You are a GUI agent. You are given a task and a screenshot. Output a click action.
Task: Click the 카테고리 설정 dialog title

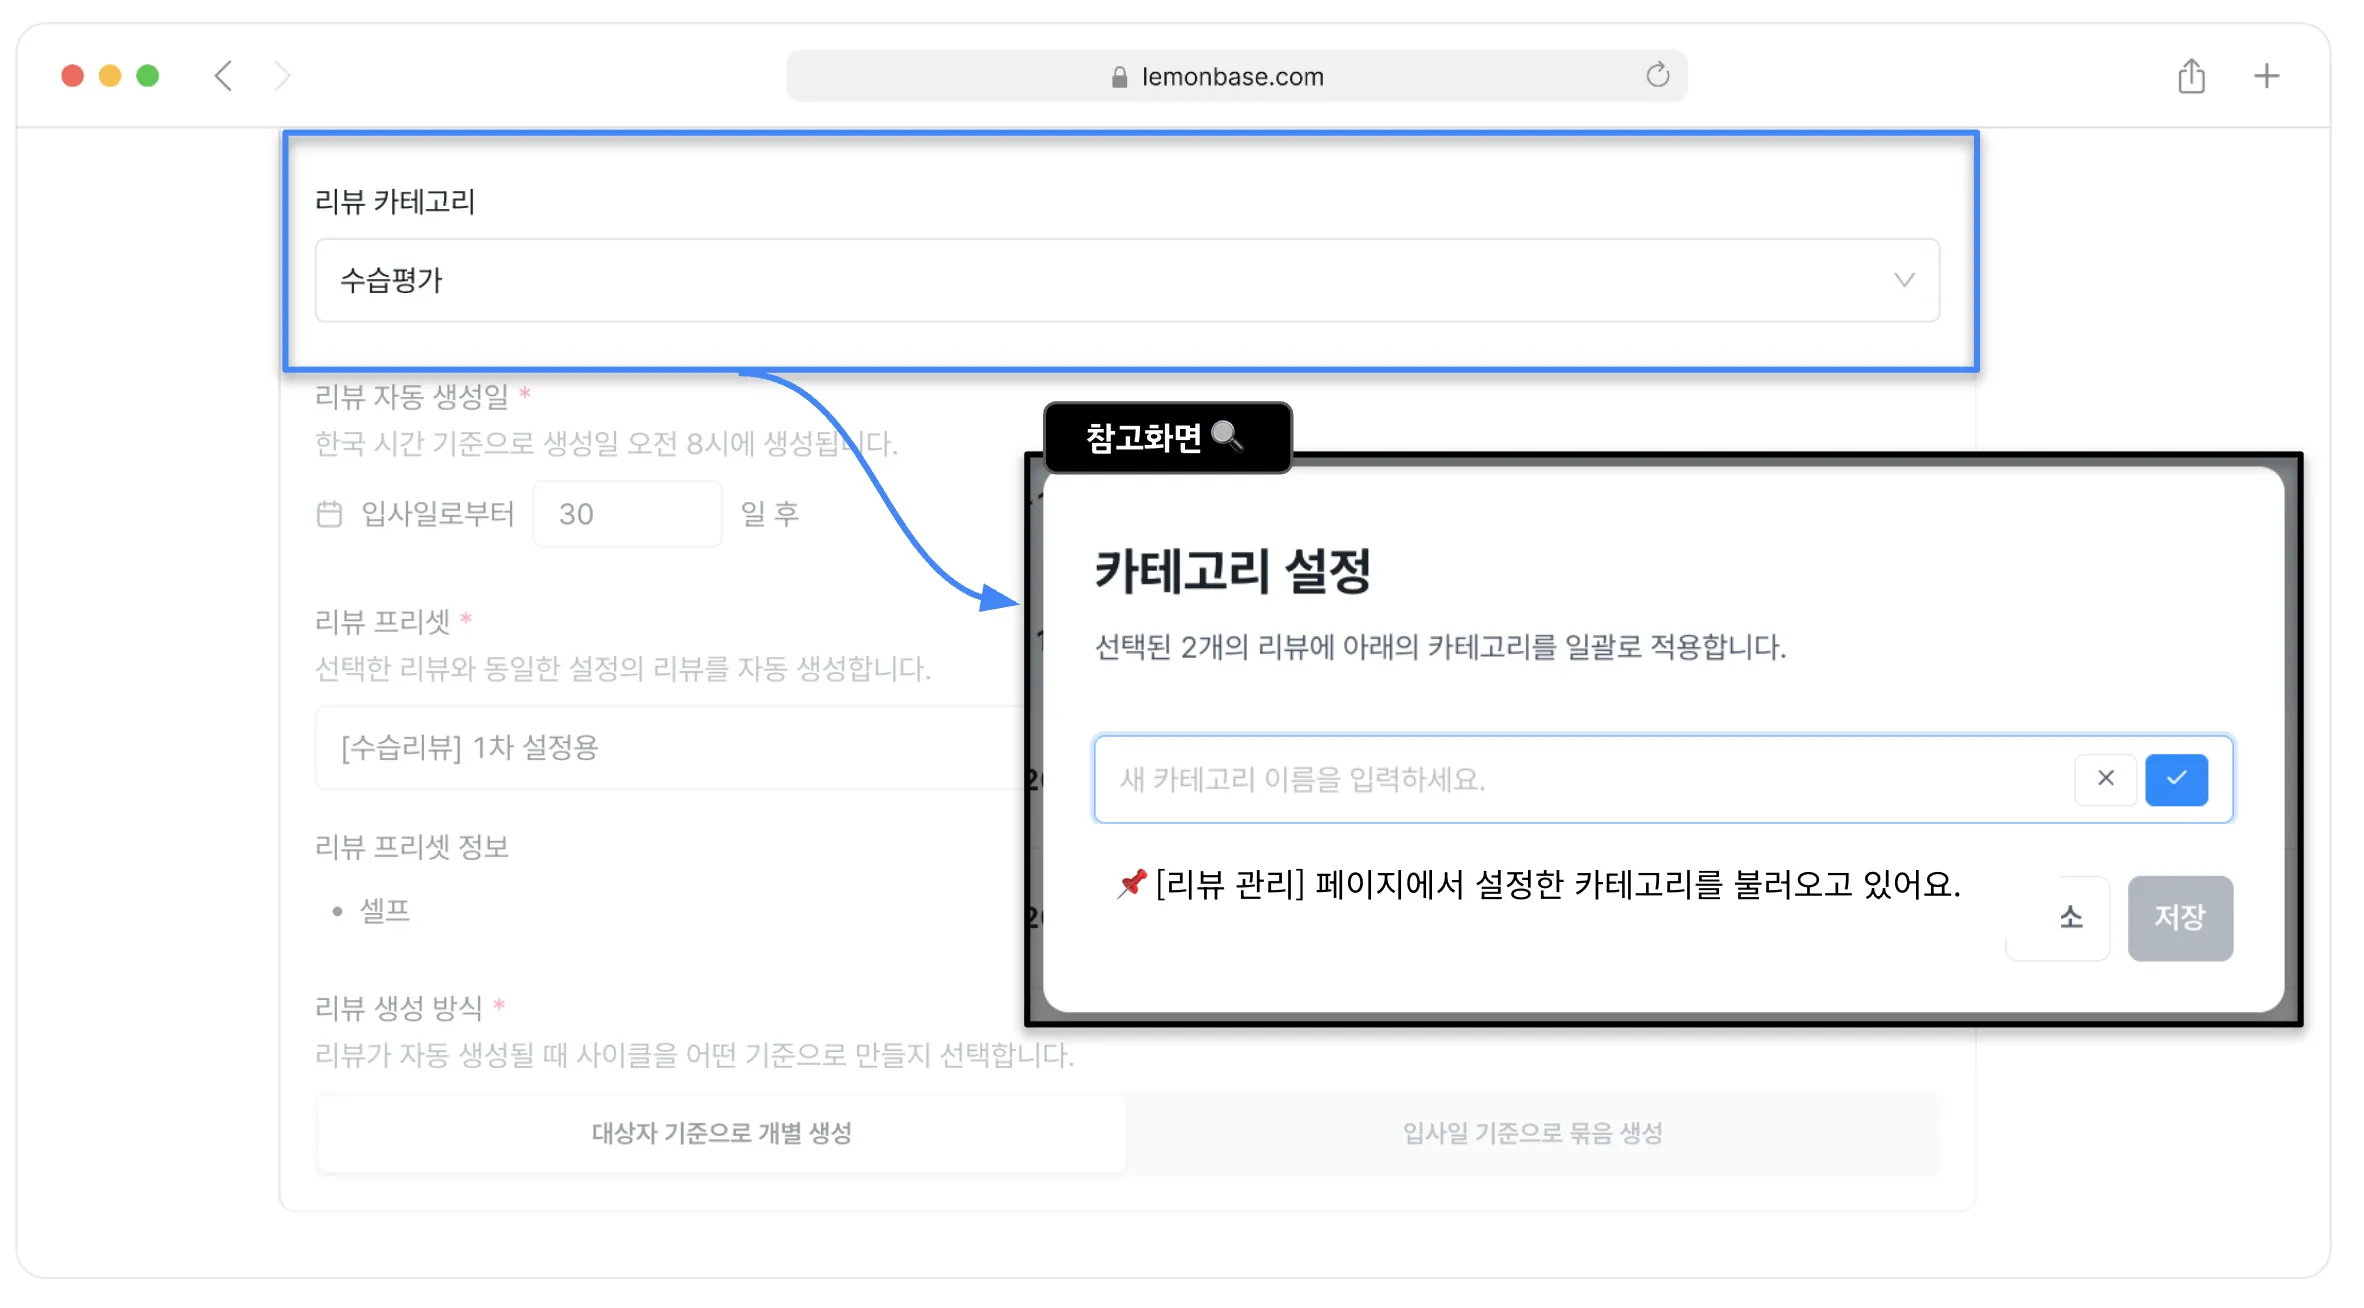pyautogui.click(x=1232, y=572)
